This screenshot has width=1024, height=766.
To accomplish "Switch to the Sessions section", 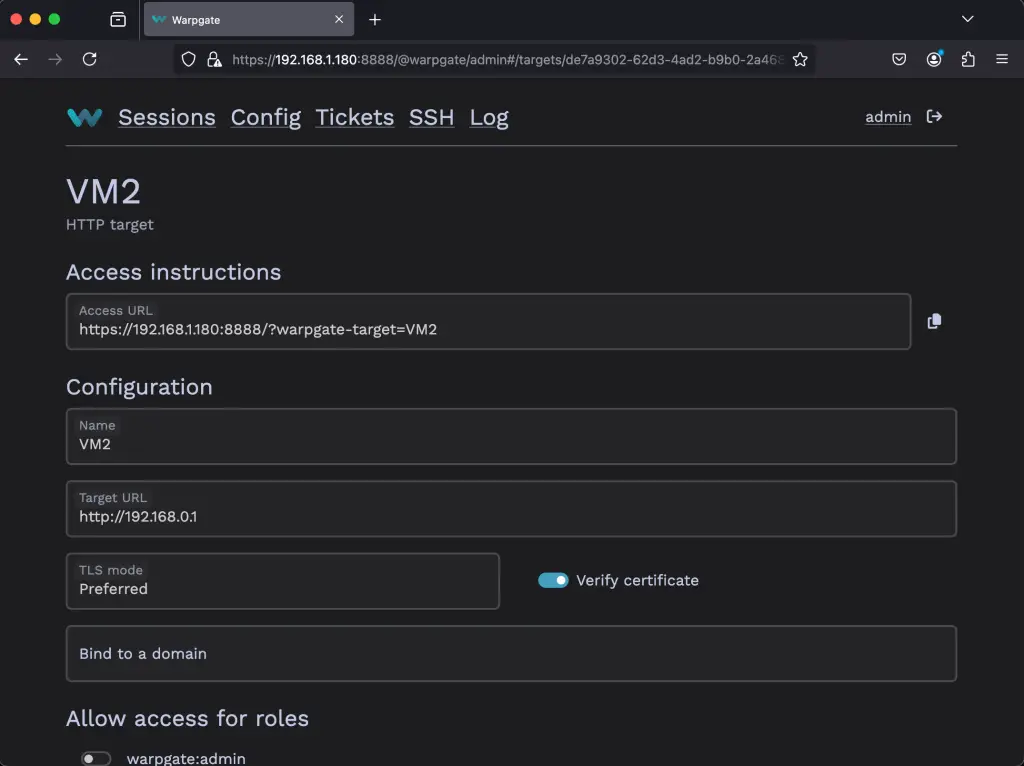I will 166,117.
